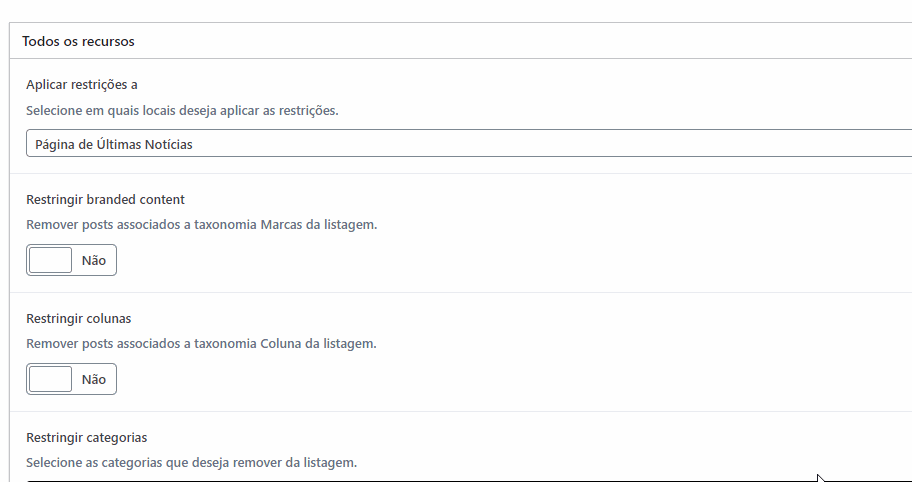This screenshot has width=912, height=482.
Task: Click the 'Restringir colunas' field label
Action: tap(79, 319)
